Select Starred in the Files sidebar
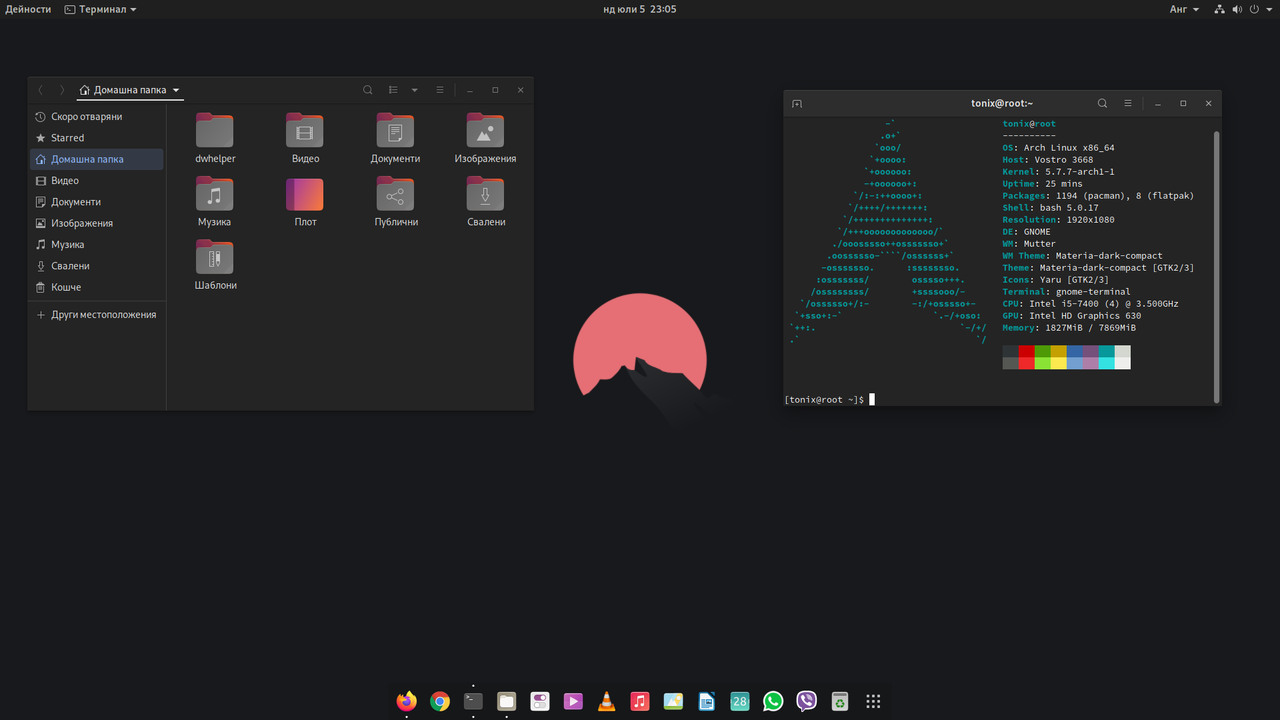1280x720 pixels. [97, 138]
